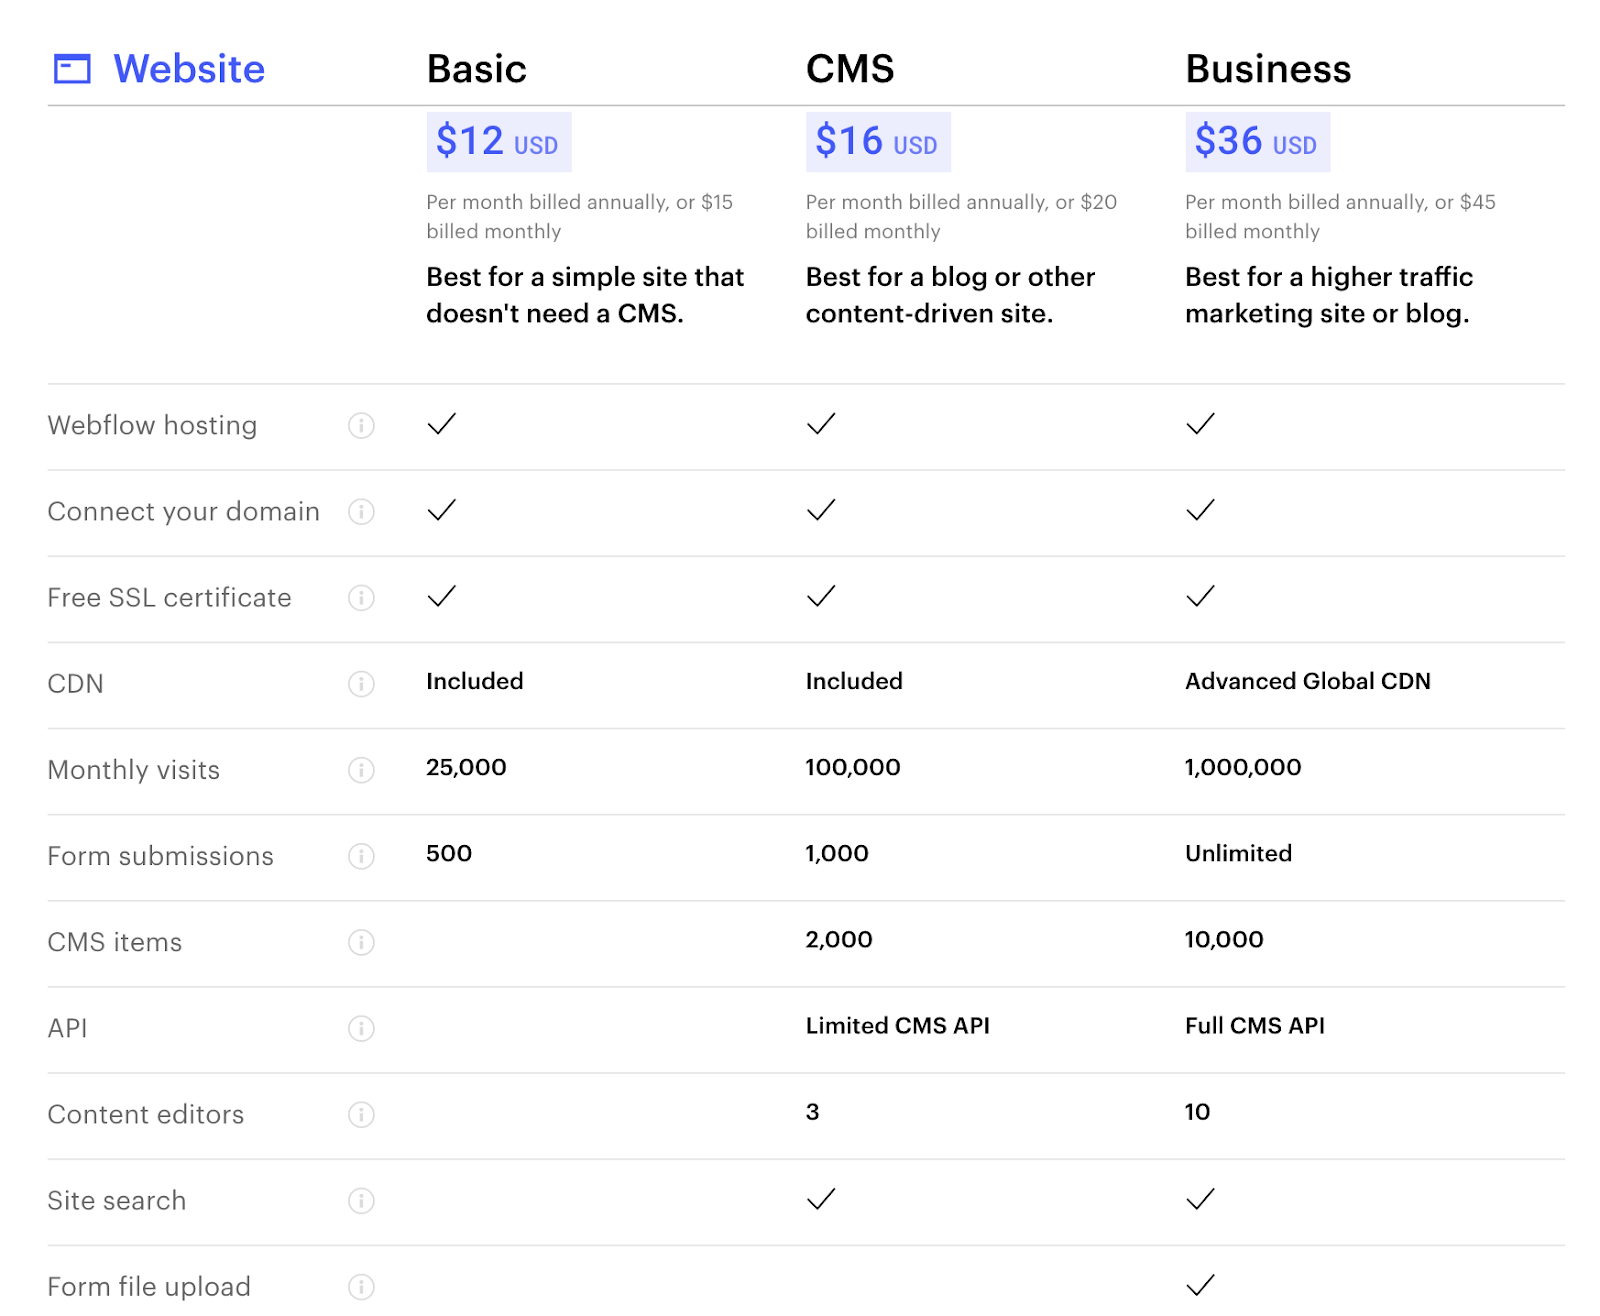The width and height of the screenshot is (1600, 1316).
Task: Click the 10,000 CMS items value
Action: [x=1224, y=939]
